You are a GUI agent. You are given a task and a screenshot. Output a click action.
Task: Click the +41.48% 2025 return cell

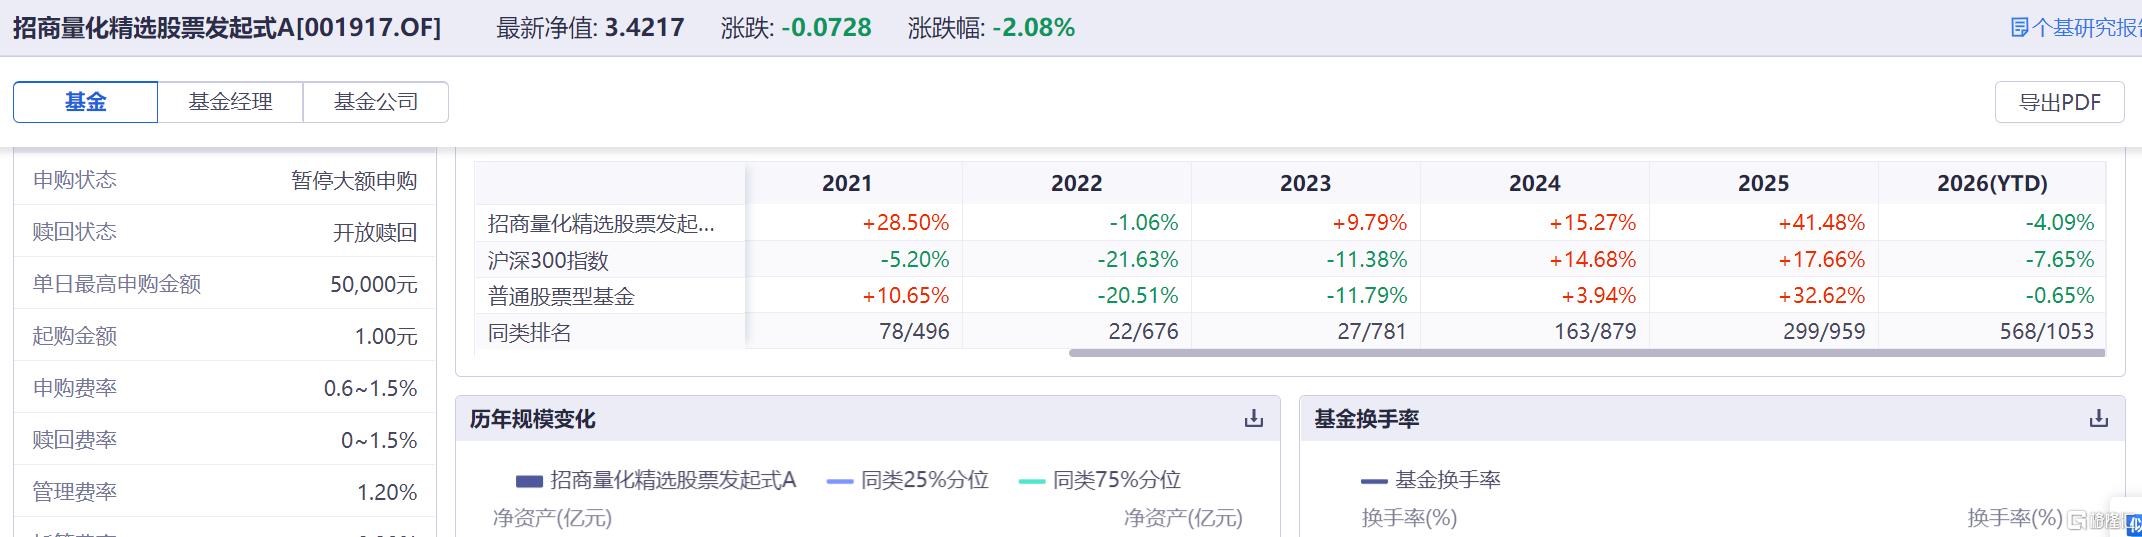pyautogui.click(x=1821, y=223)
